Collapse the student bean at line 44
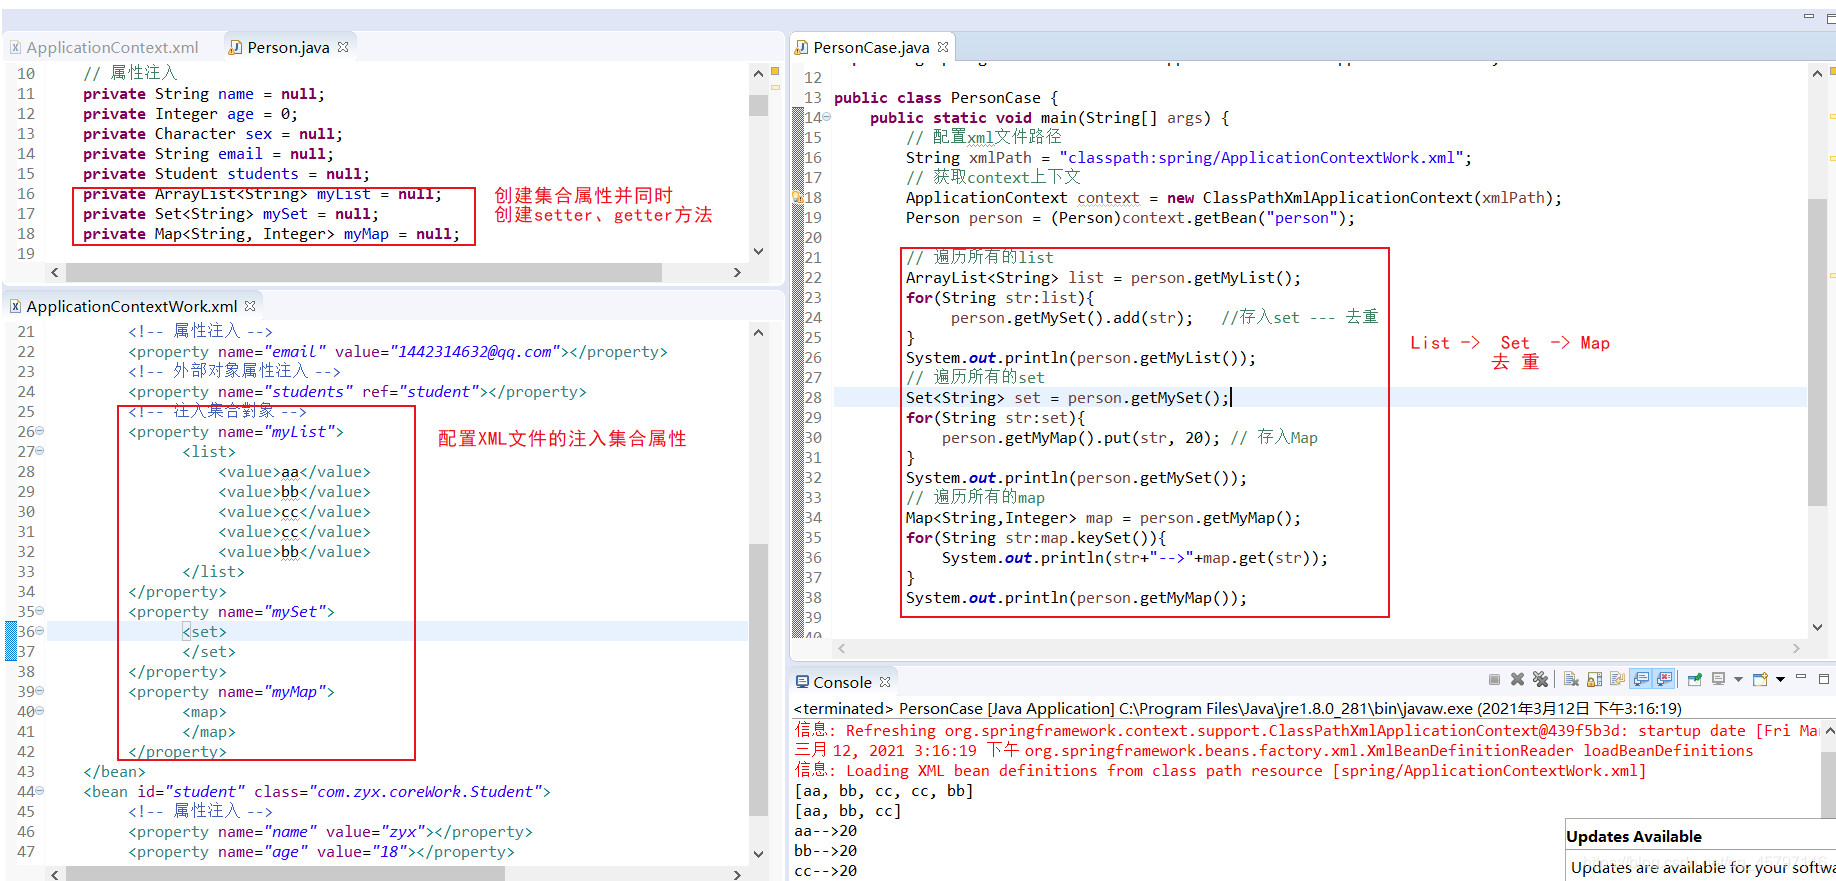This screenshot has height=881, width=1836. tap(40, 791)
